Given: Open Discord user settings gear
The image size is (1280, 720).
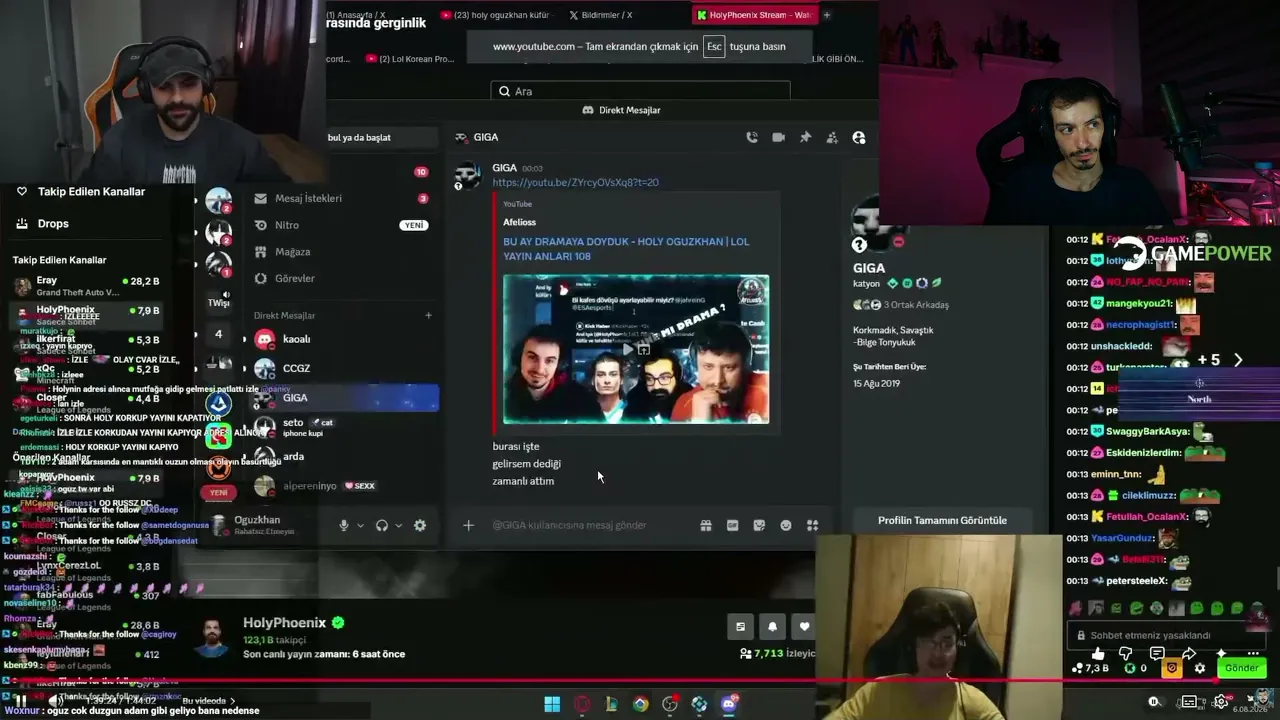Looking at the screenshot, I should tap(420, 525).
